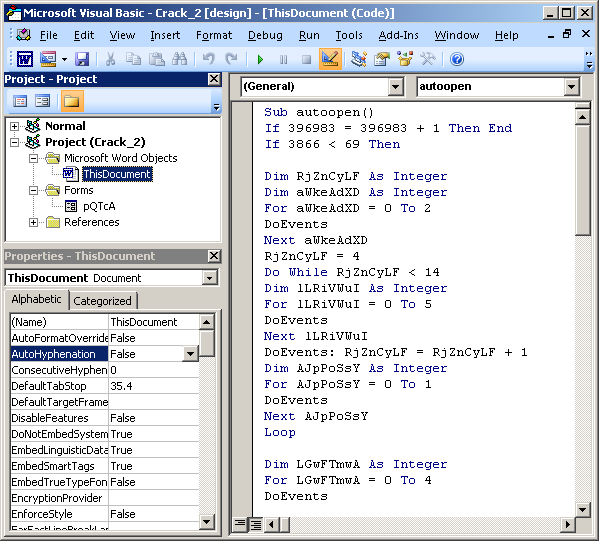Switch to the Categorized properties tab
The width and height of the screenshot is (599, 541).
102,301
